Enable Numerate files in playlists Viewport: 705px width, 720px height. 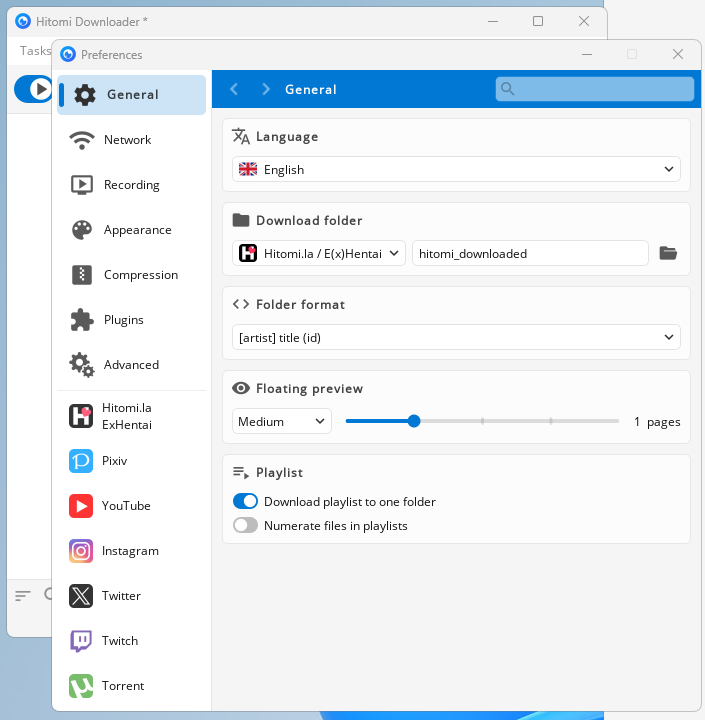pos(245,526)
